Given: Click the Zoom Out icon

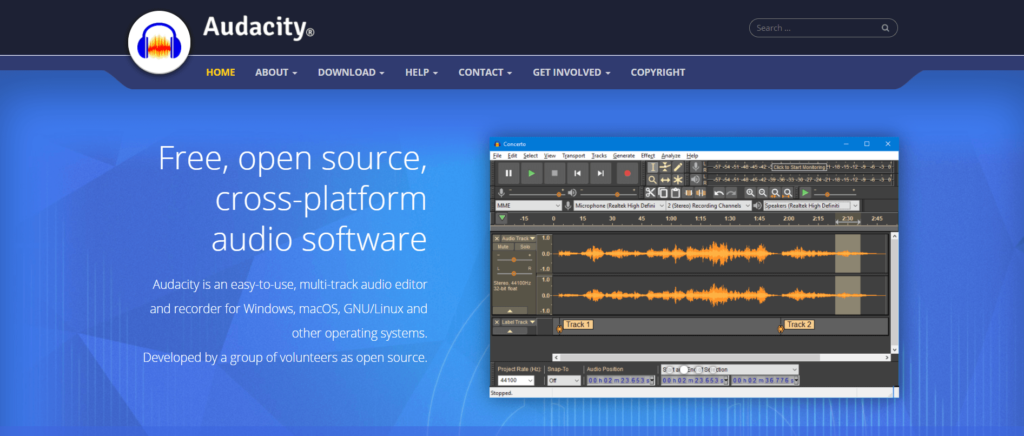Looking at the screenshot, I should pos(763,193).
